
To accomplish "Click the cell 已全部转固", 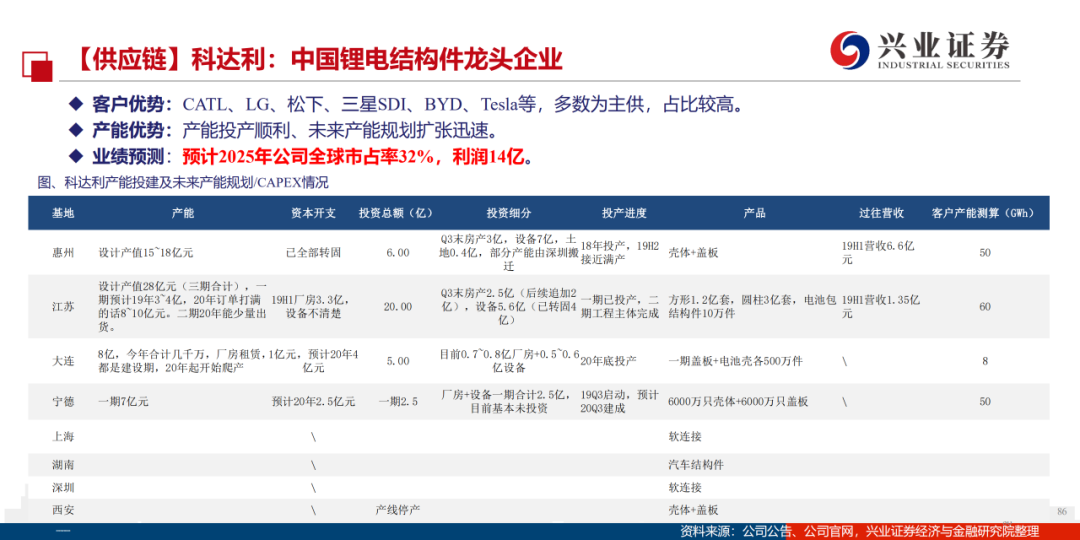I will (x=313, y=253).
